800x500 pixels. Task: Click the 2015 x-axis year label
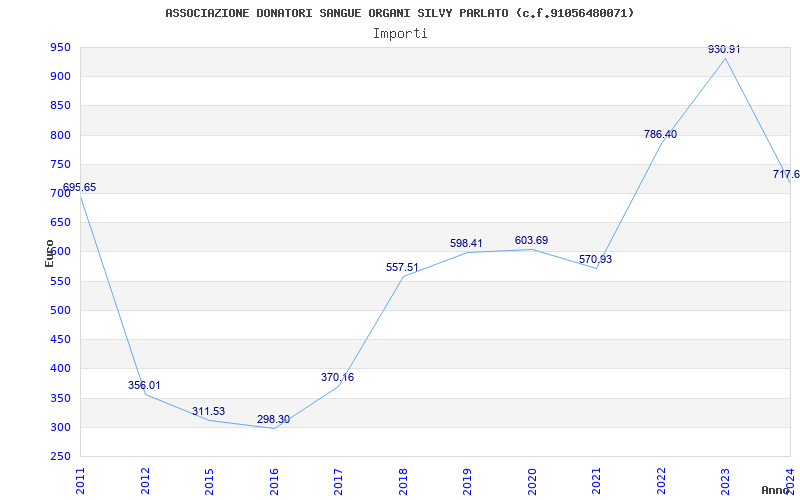[x=210, y=481]
